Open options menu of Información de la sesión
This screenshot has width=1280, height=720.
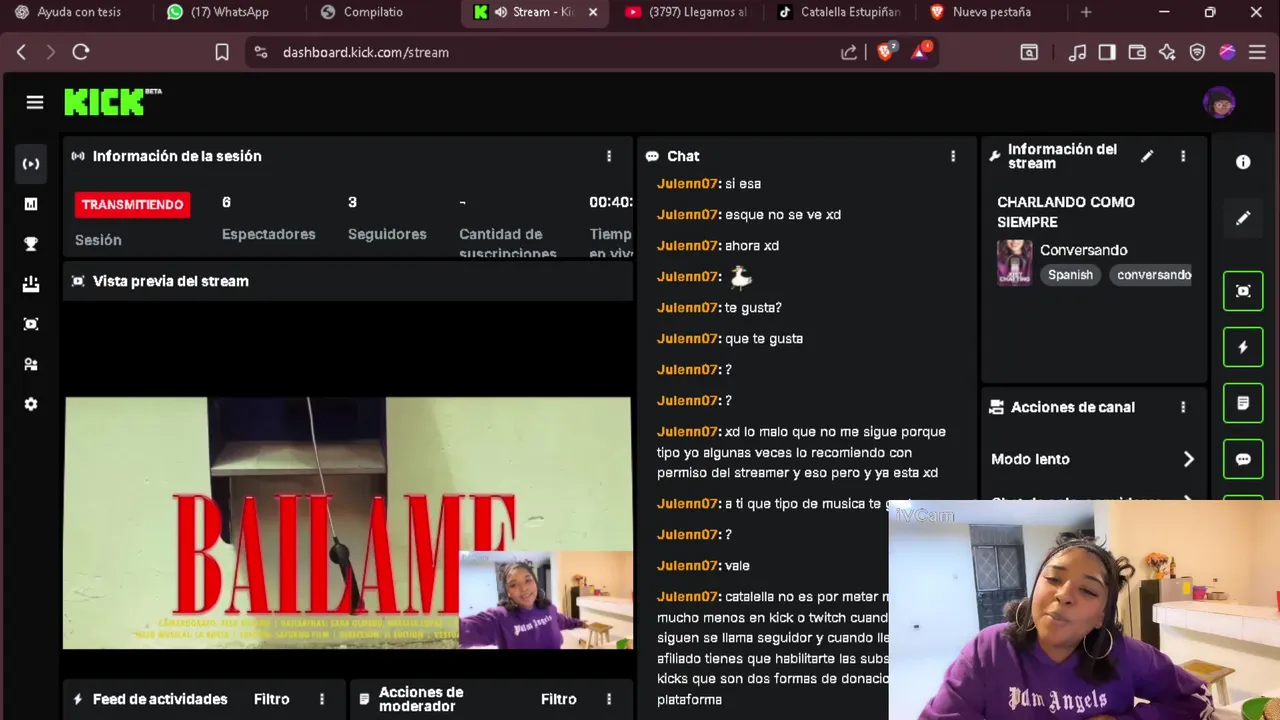pos(609,156)
